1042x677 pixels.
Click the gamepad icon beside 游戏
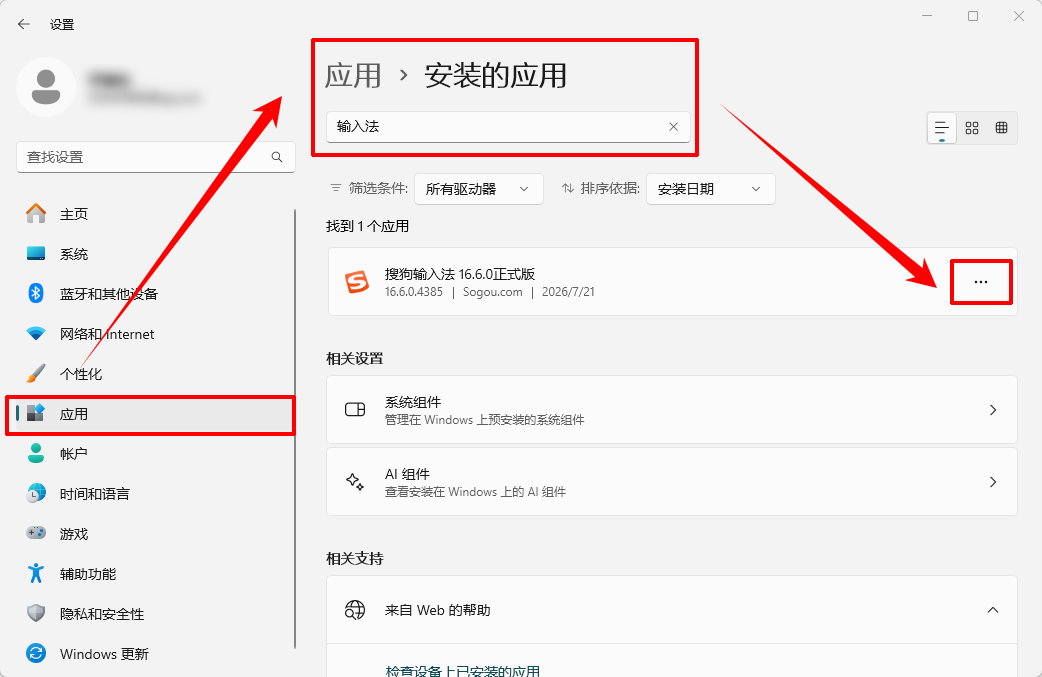[36, 533]
